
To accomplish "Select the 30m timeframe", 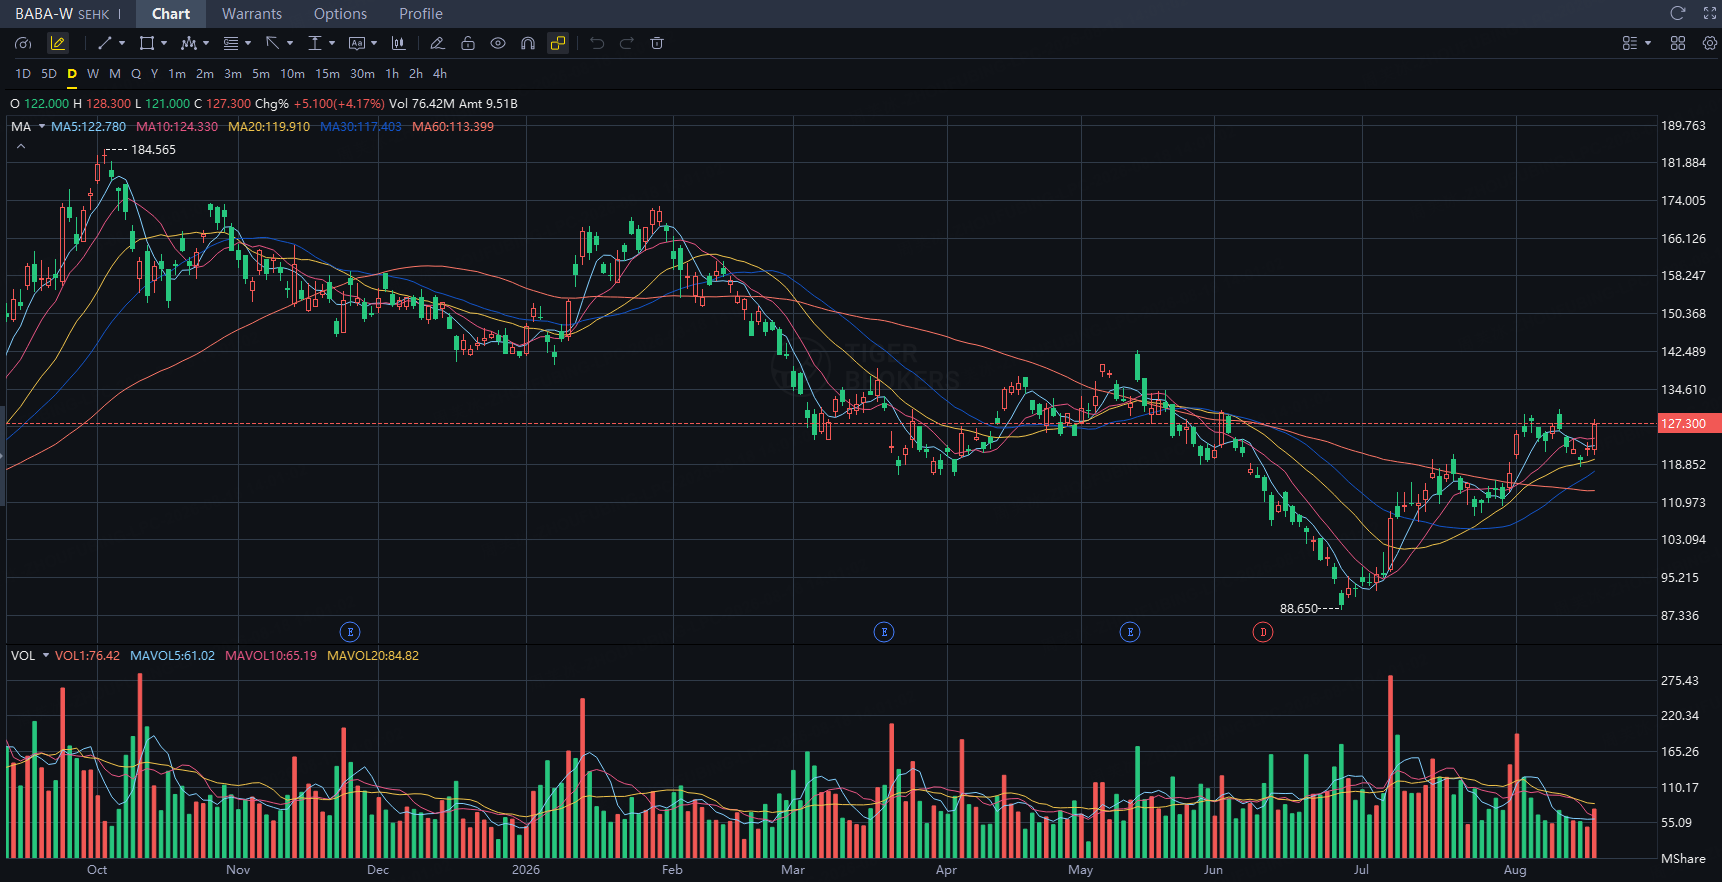I will click(x=362, y=74).
